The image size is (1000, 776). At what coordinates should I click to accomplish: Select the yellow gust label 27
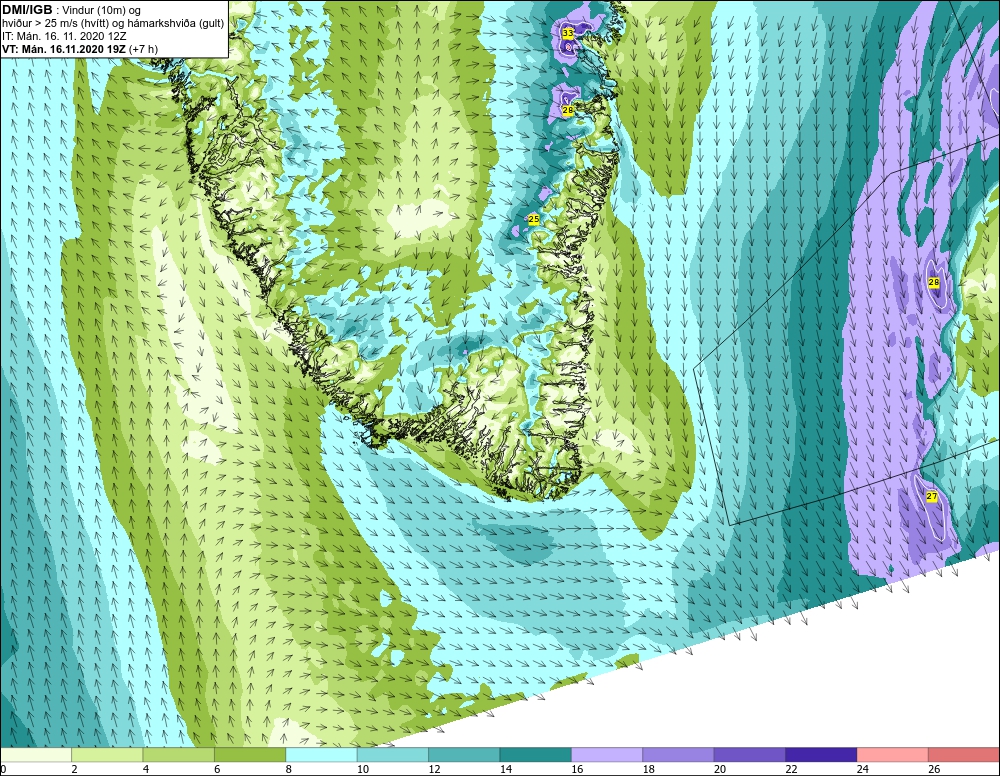coord(931,496)
